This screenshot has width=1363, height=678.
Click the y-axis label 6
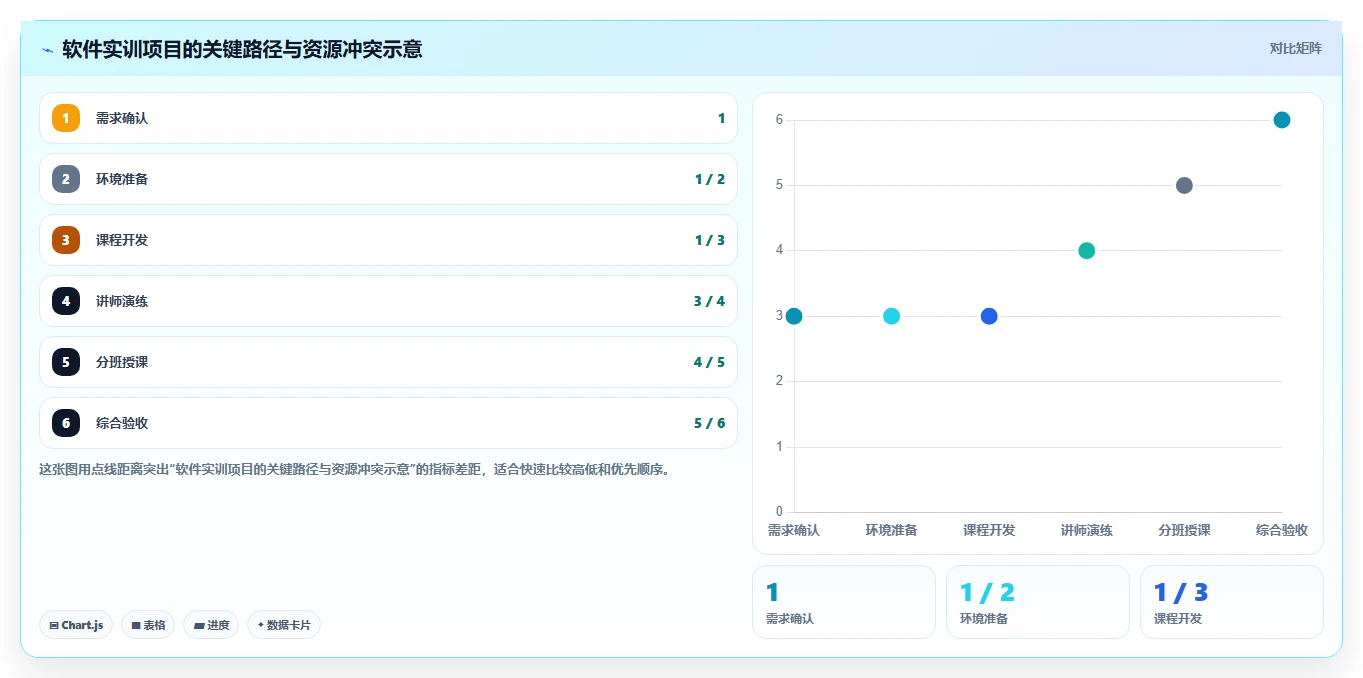[x=779, y=120]
